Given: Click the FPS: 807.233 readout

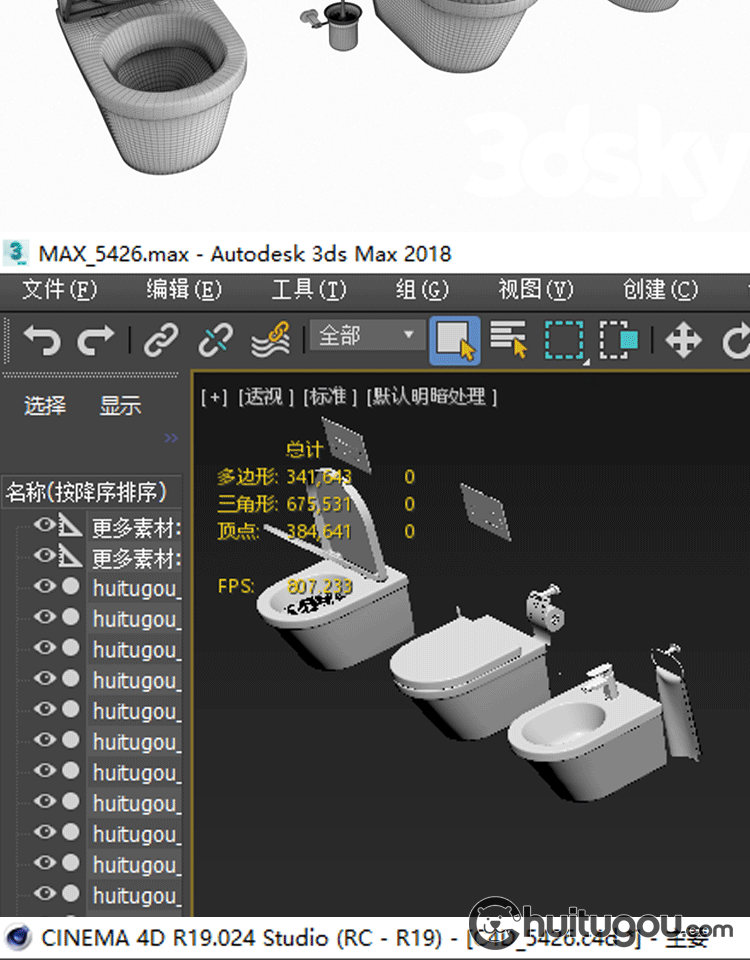Looking at the screenshot, I should click(285, 587).
